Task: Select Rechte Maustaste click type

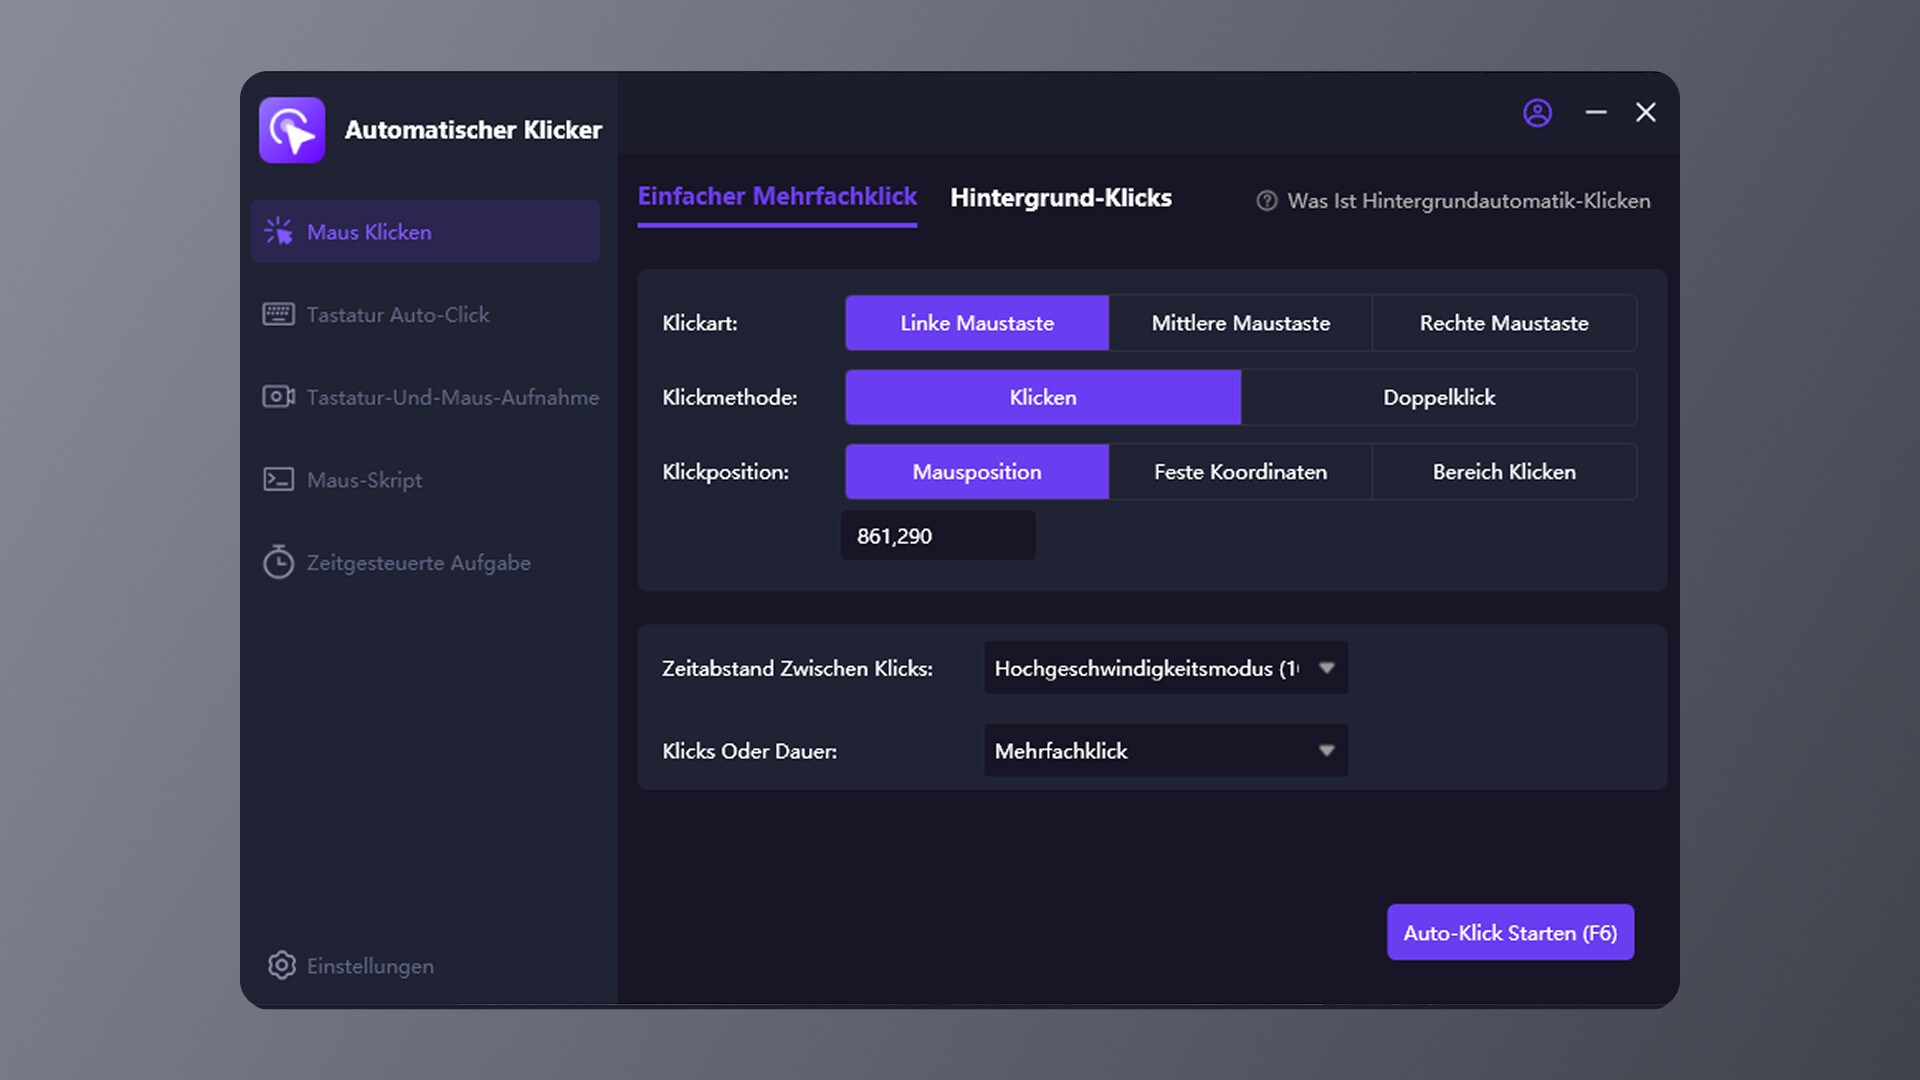Action: pyautogui.click(x=1503, y=323)
